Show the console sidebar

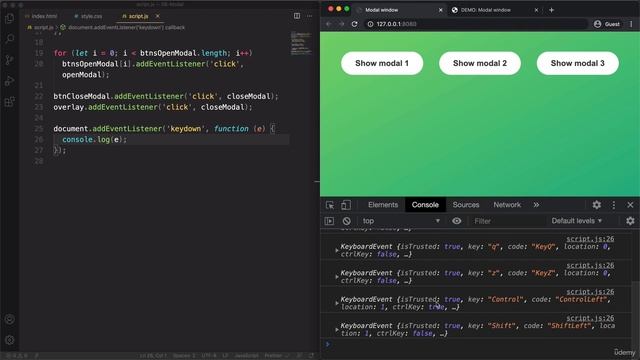329,221
